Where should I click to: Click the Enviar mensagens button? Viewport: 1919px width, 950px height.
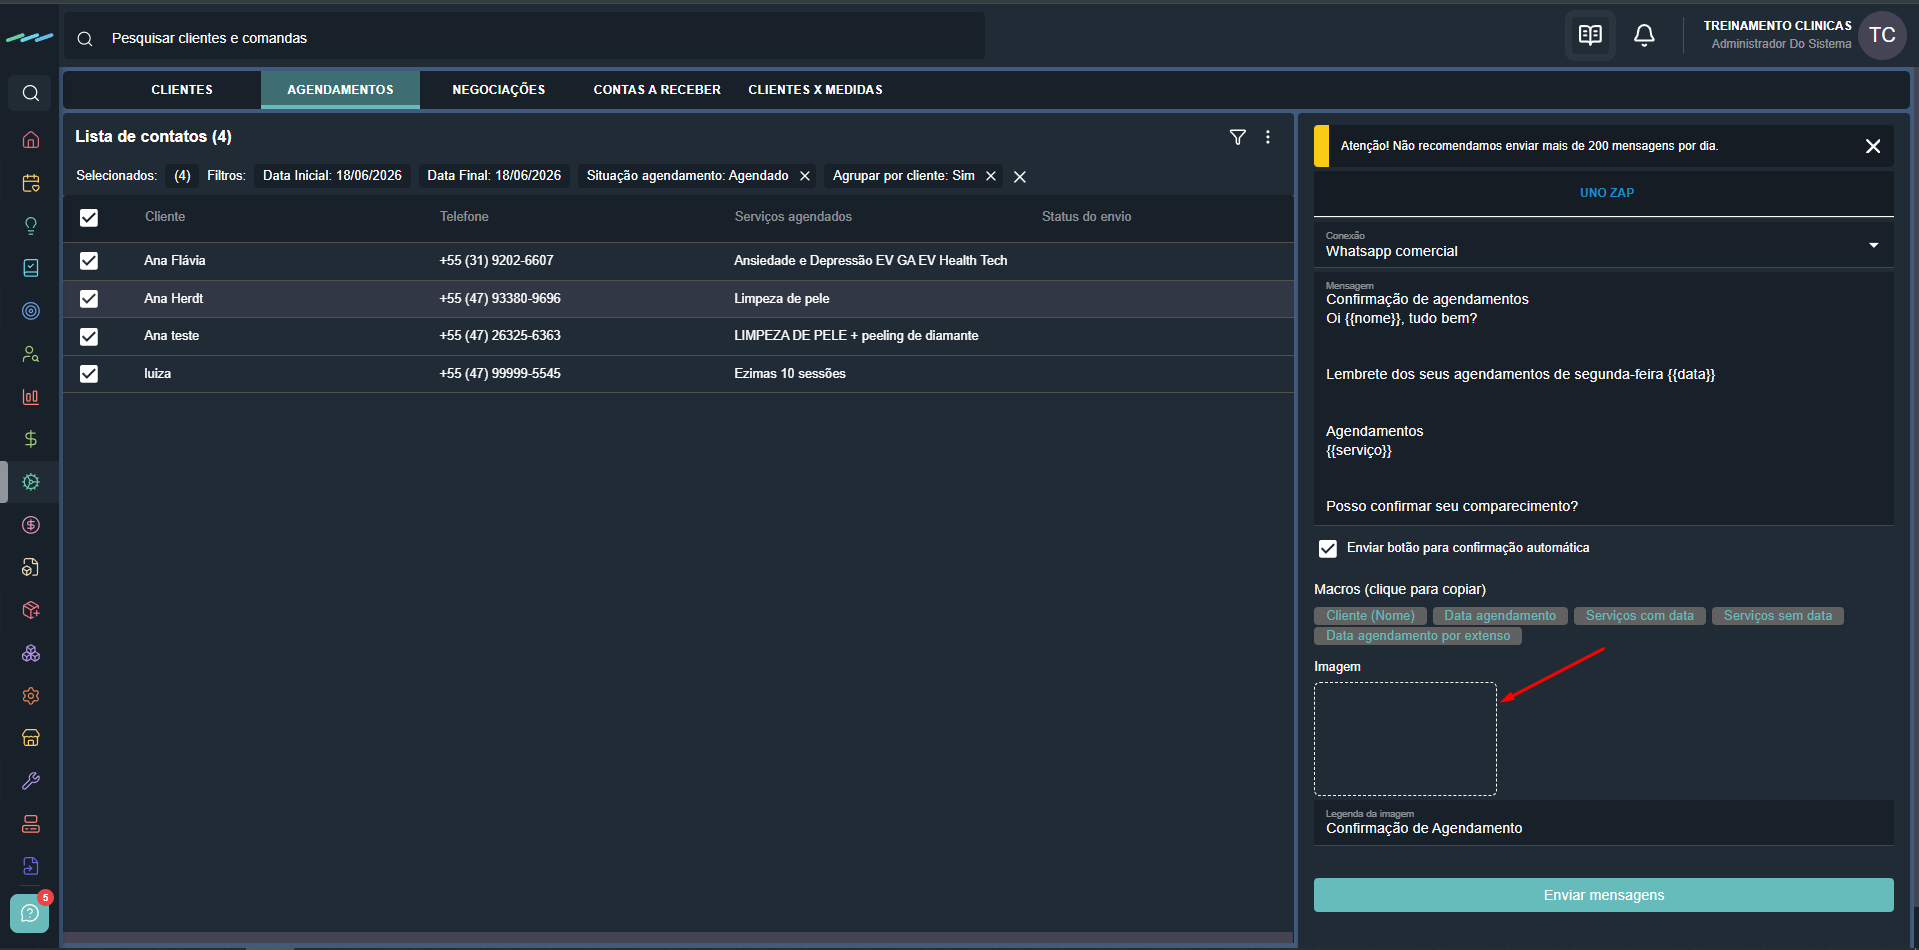pos(1604,895)
